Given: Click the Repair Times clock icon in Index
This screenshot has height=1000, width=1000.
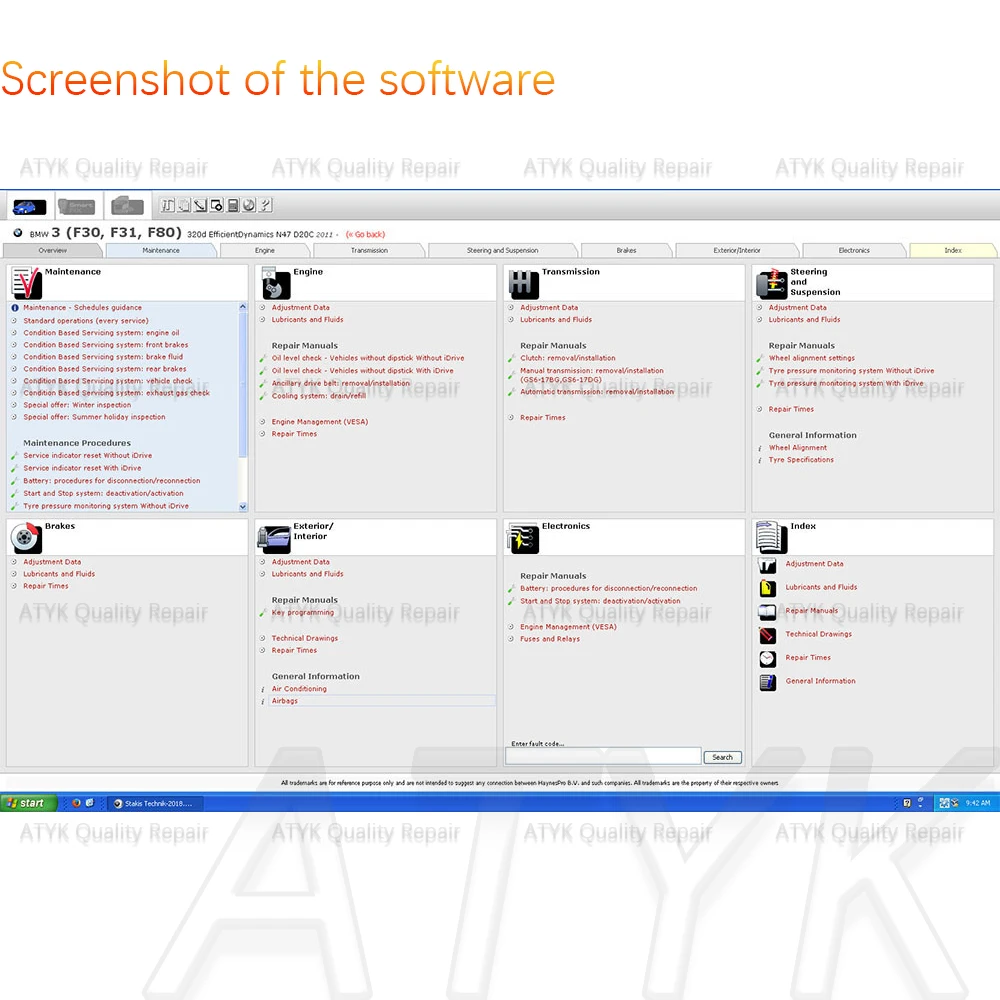Looking at the screenshot, I should (x=767, y=659).
